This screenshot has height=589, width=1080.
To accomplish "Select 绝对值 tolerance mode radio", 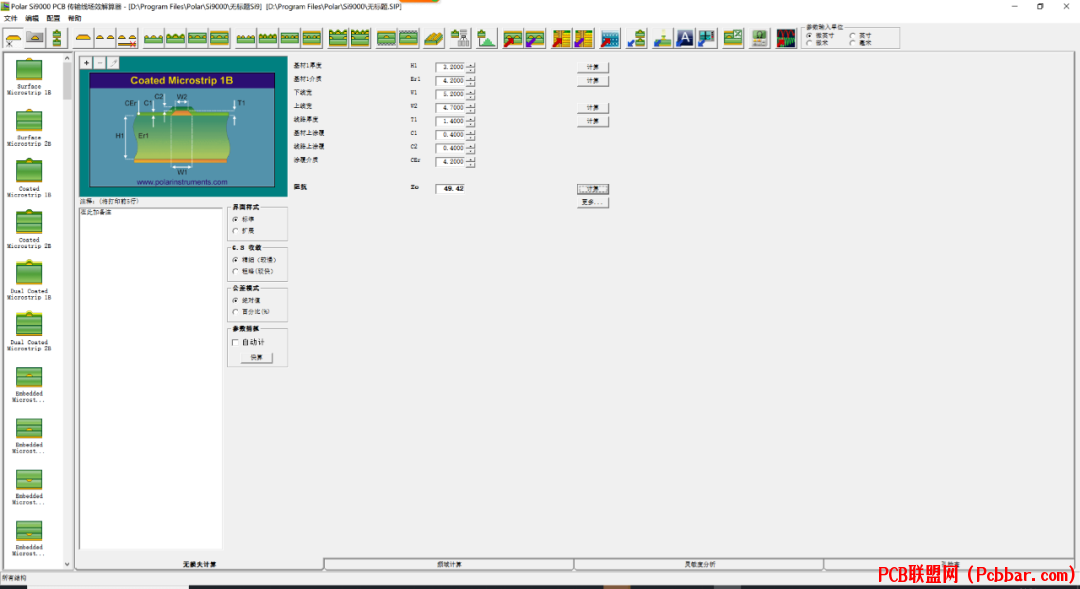I will tap(236, 300).
